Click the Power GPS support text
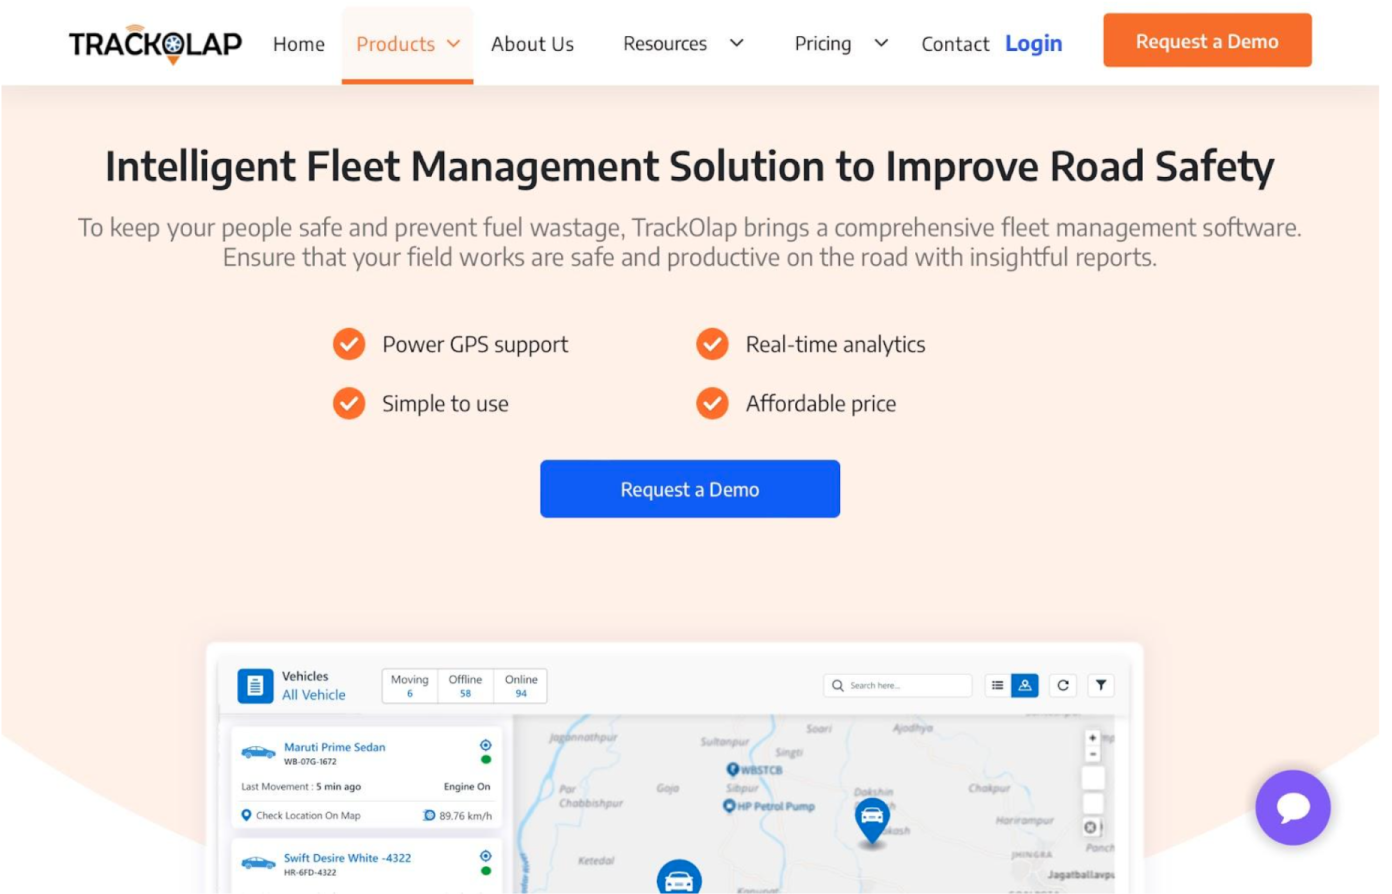This screenshot has height=894, width=1392. click(x=475, y=345)
